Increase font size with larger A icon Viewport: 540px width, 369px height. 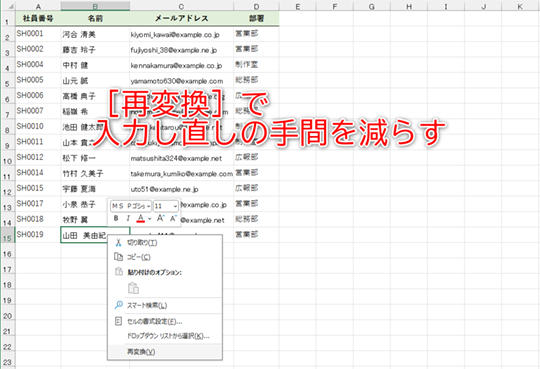tap(160, 218)
